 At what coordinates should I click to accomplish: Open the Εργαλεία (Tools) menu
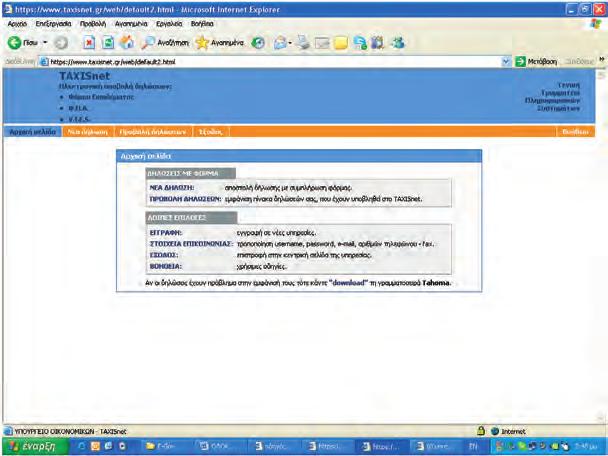point(169,24)
